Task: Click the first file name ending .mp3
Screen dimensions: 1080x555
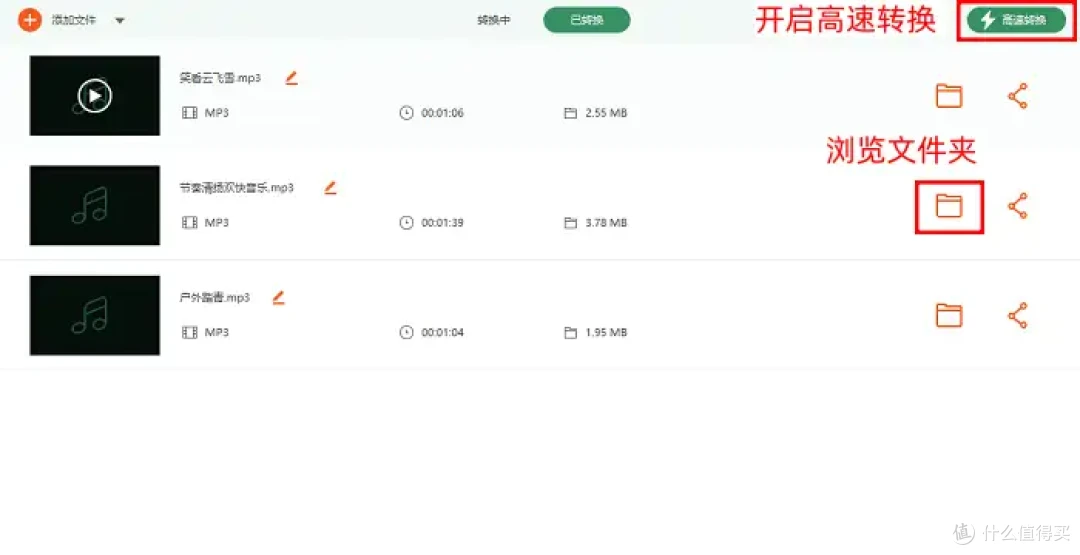Action: pyautogui.click(x=220, y=78)
